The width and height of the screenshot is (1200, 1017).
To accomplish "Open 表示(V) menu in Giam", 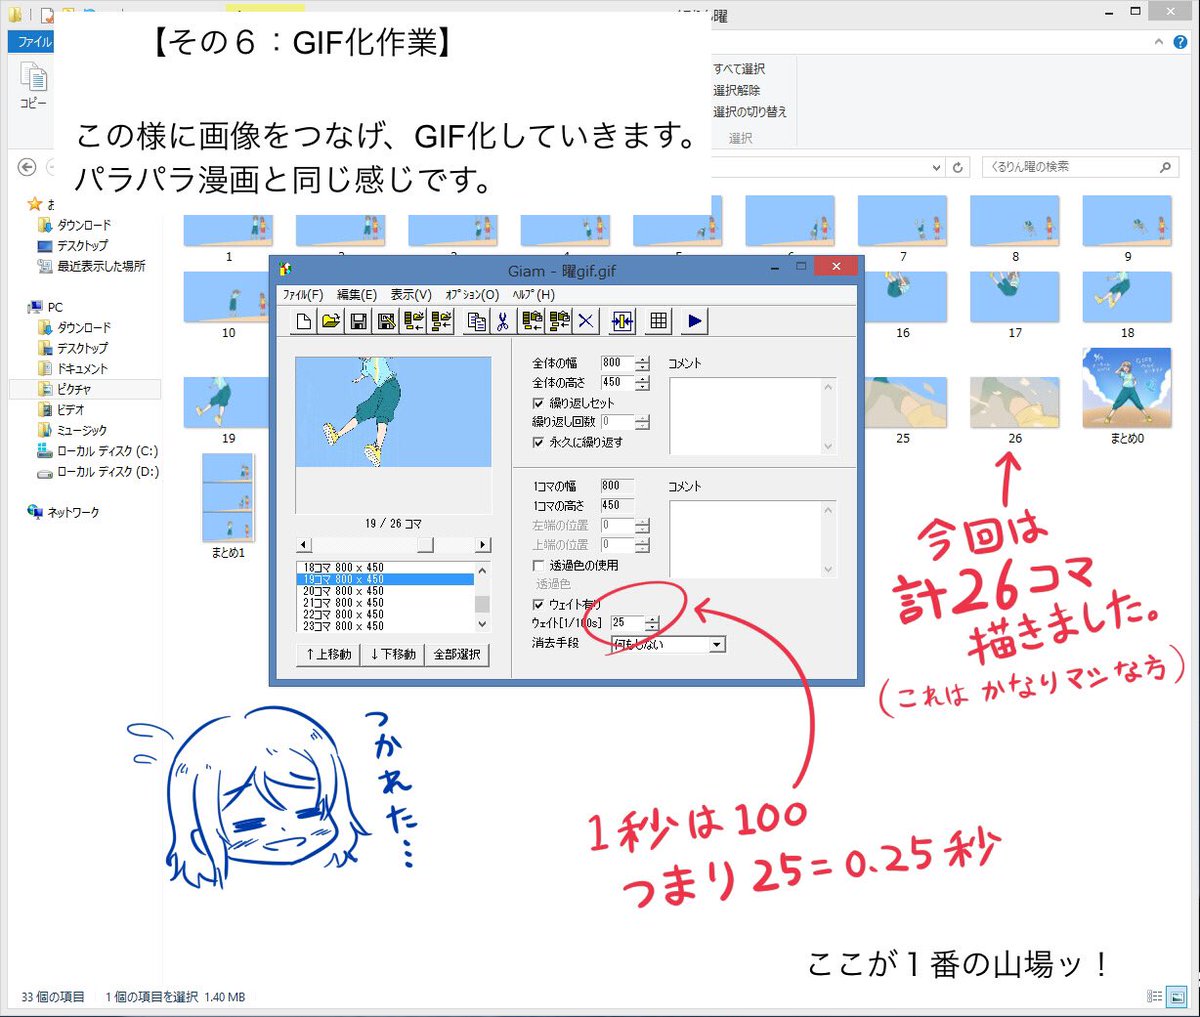I will click(x=410, y=295).
